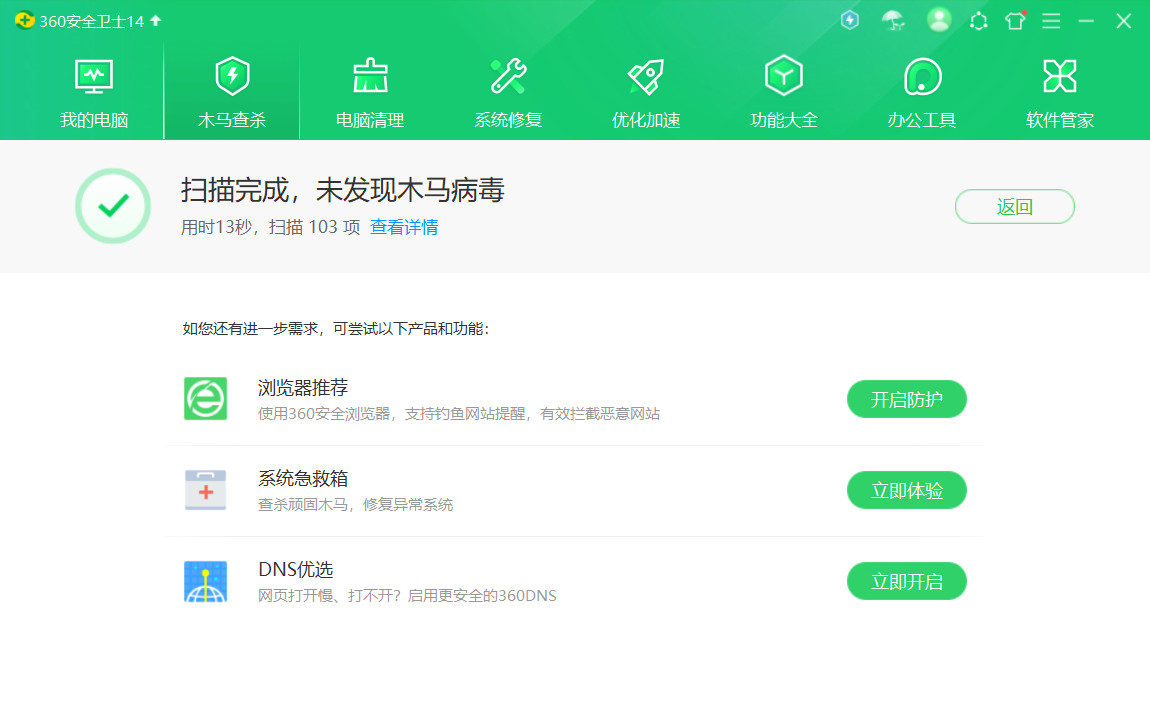The image size is (1150, 725).
Task: Switch to 木马查杀 tab
Action: pos(232,94)
